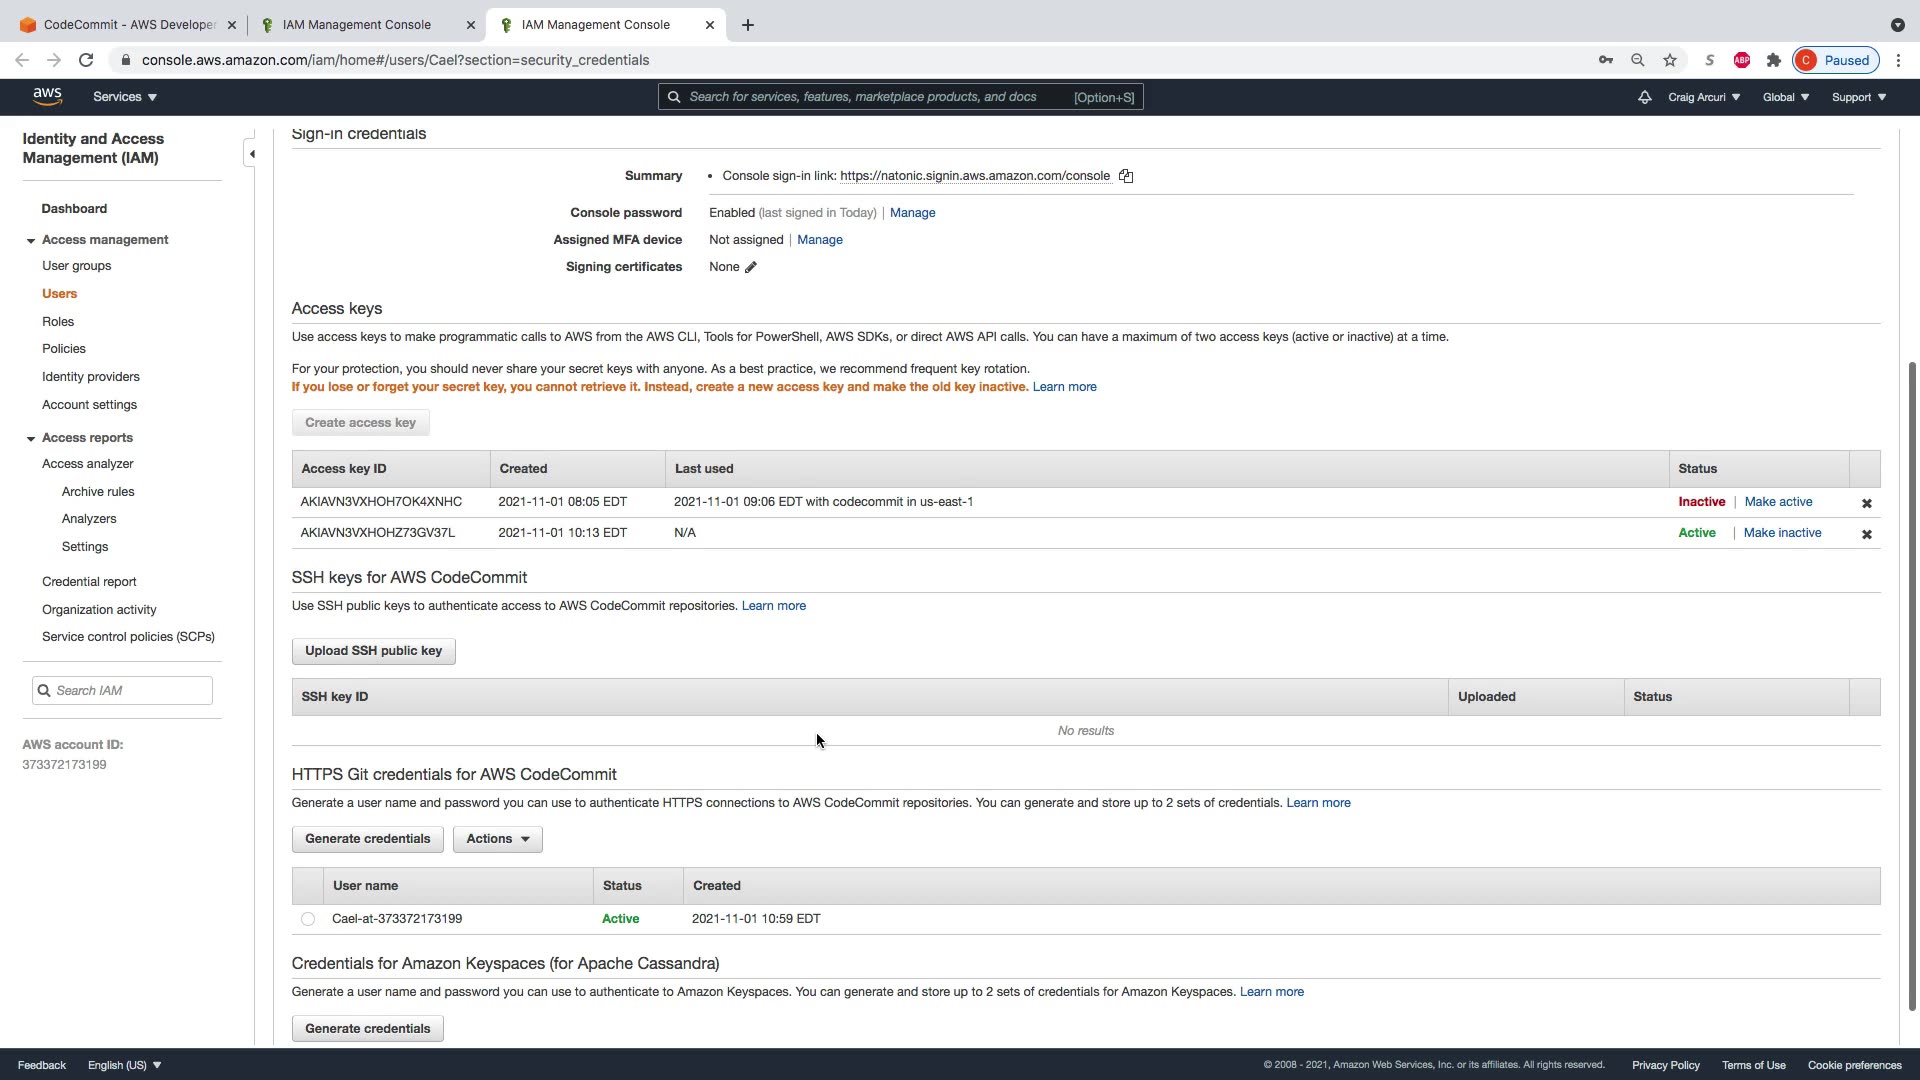1920x1080 pixels.
Task: Bookmark this page with star icon
Action: pos(1670,60)
